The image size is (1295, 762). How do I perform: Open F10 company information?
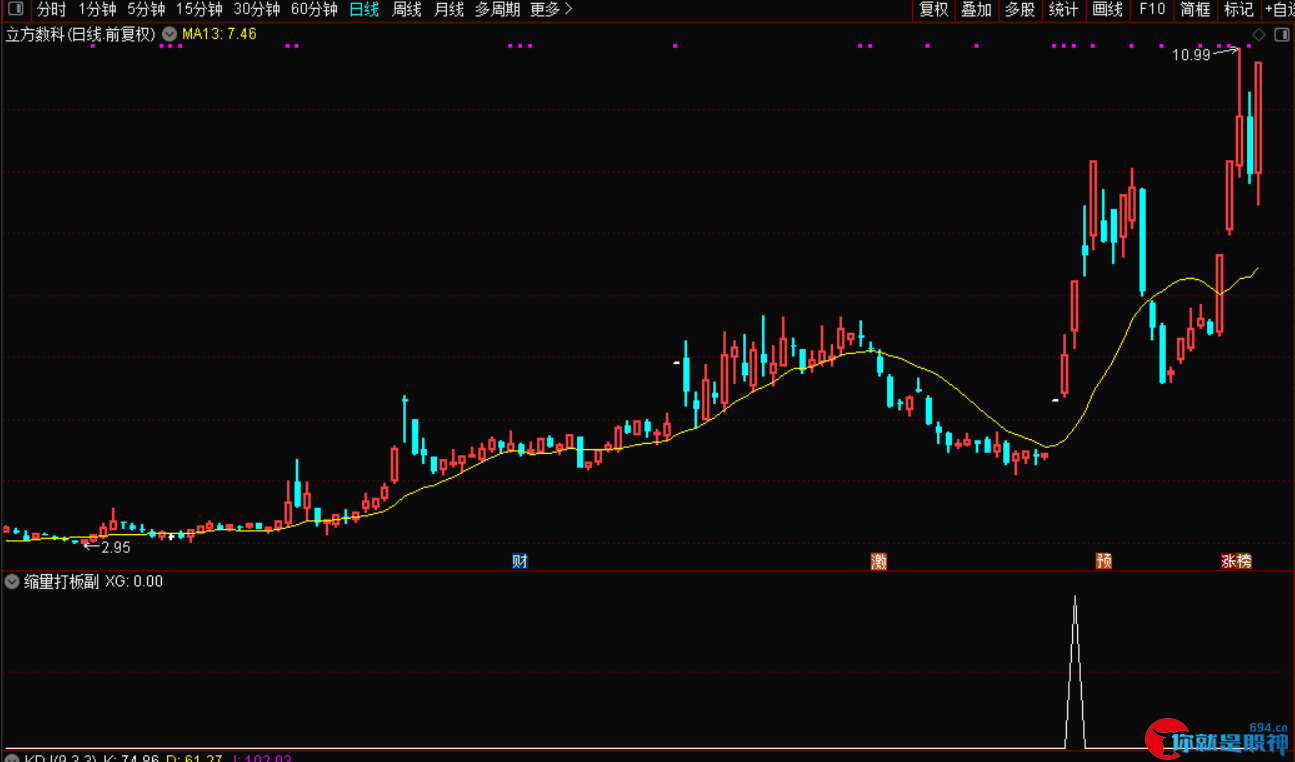click(1151, 10)
